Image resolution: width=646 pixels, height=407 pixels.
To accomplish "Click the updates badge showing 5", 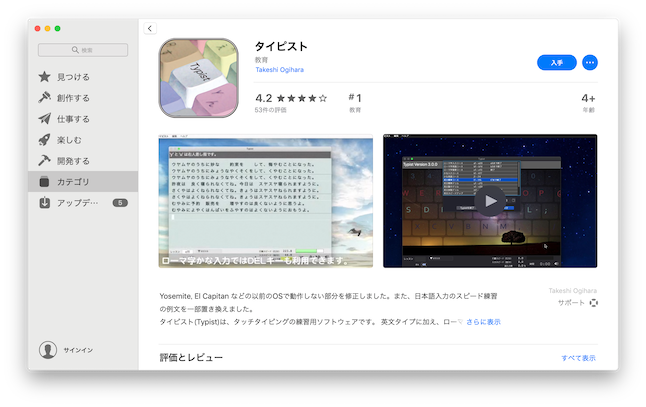I will point(120,203).
